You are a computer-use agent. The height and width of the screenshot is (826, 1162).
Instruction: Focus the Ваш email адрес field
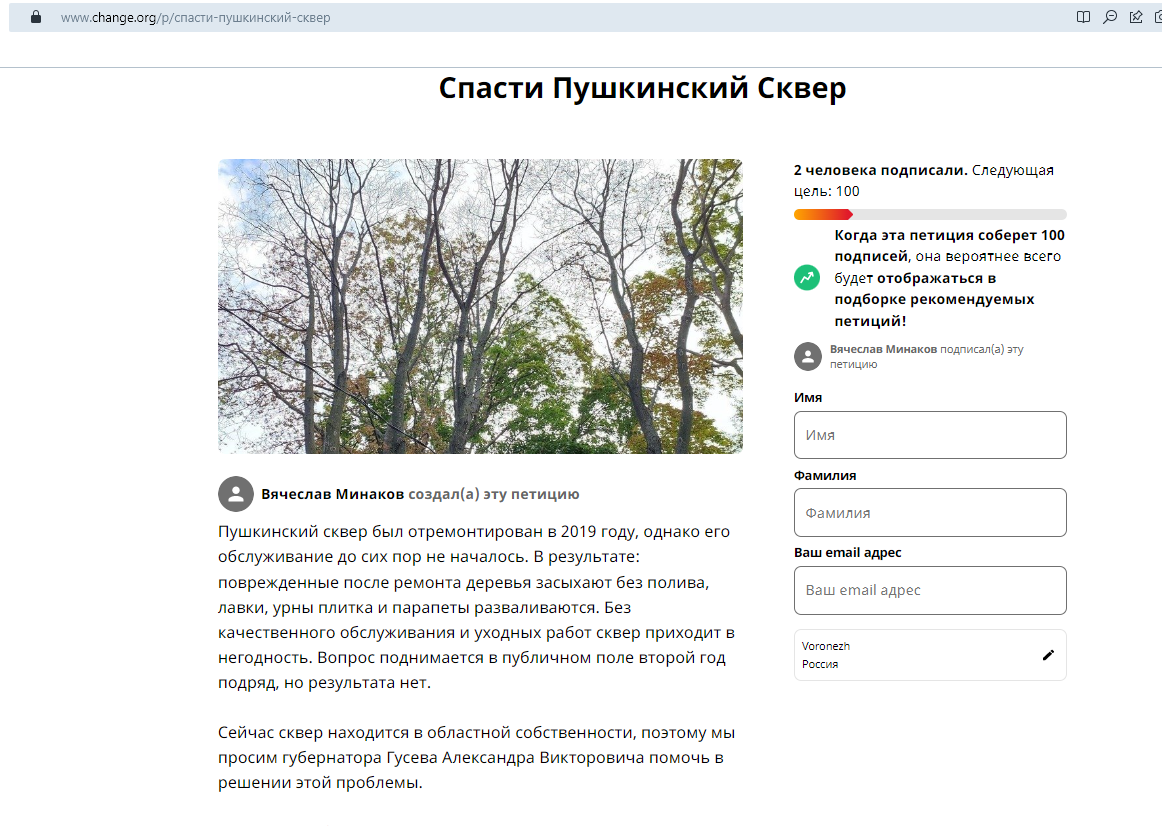930,590
